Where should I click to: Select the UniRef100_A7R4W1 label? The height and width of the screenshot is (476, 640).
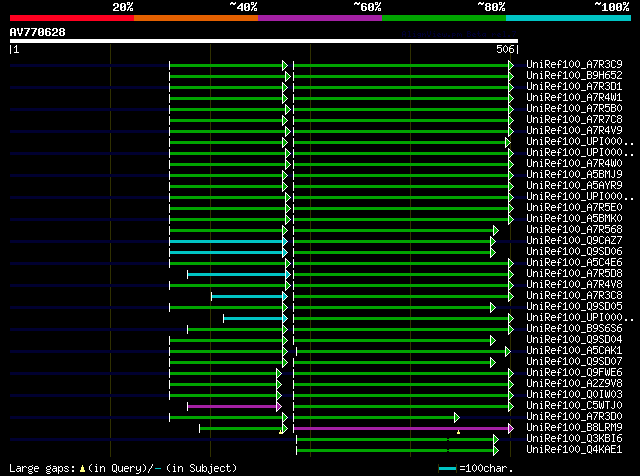pyautogui.click(x=574, y=97)
